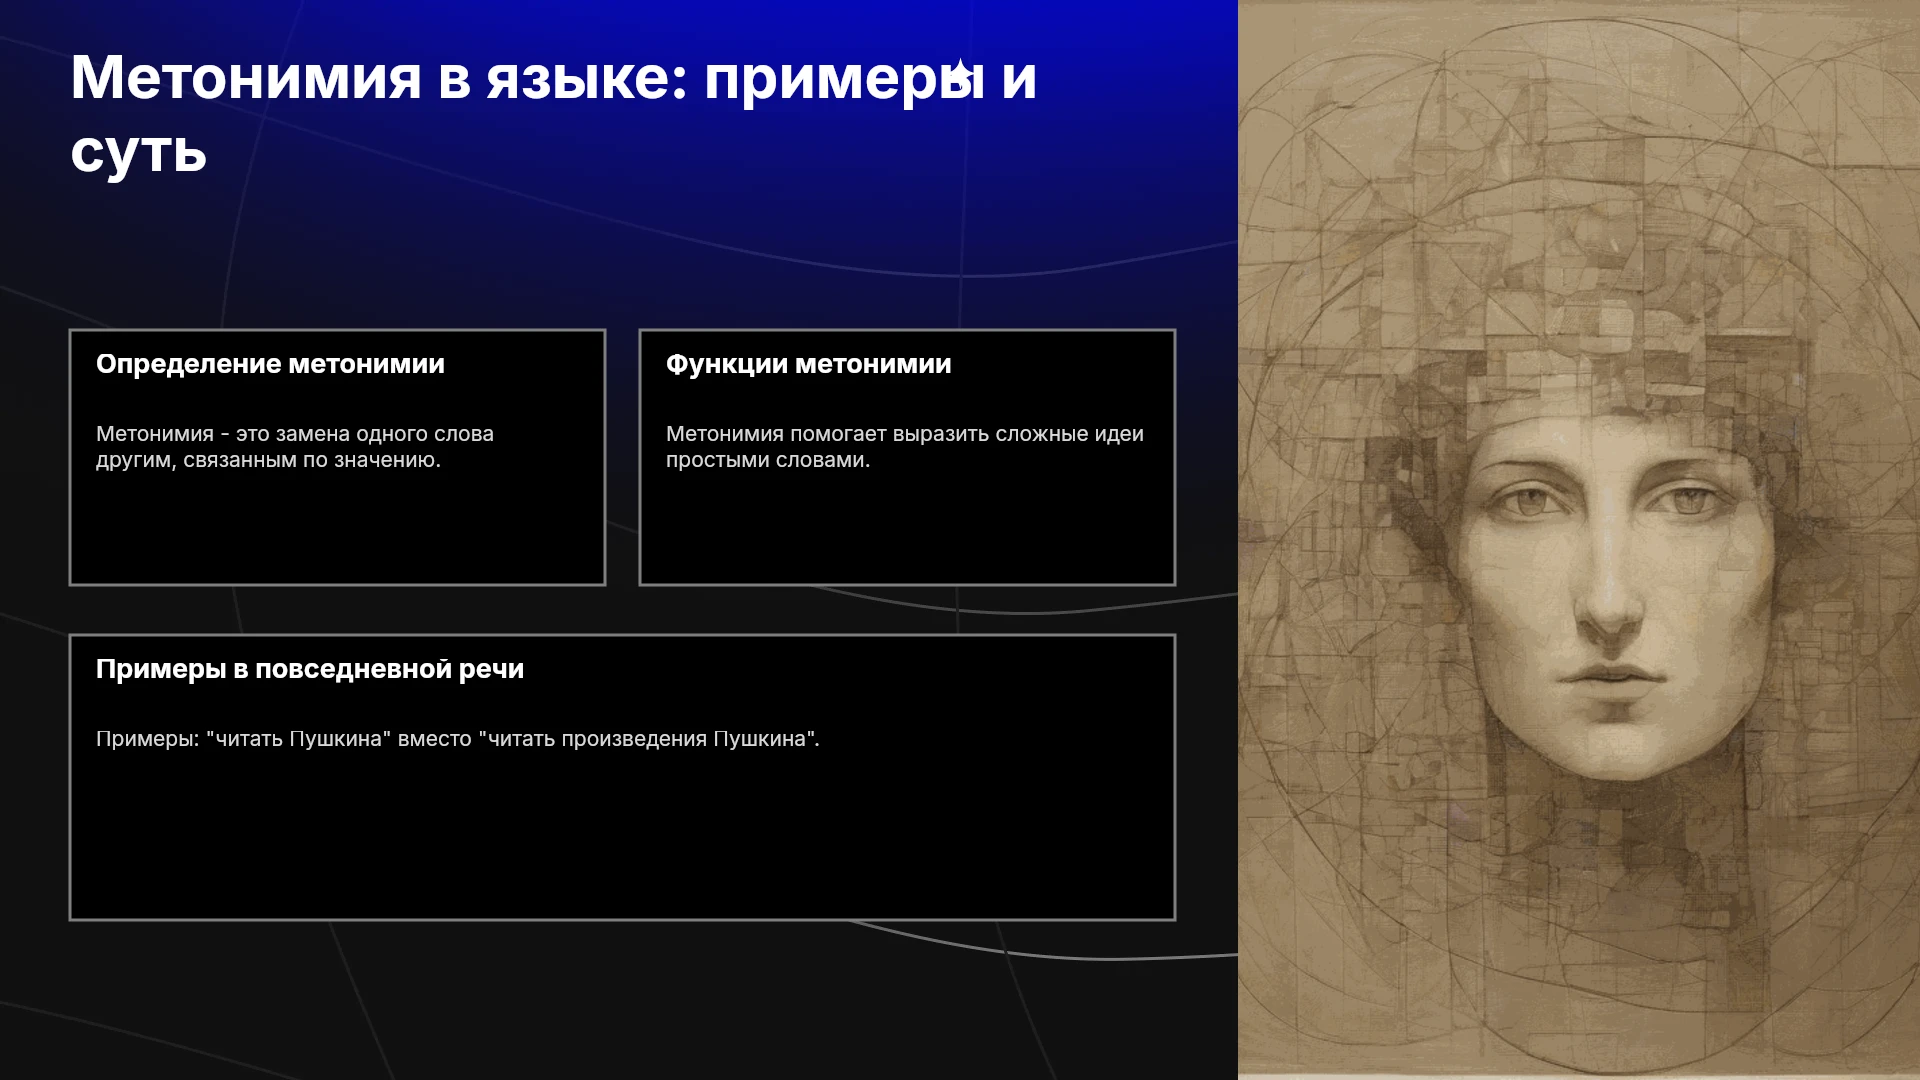Click the text "Метонимия помогает выразить сложные идеи"

pos(905,434)
